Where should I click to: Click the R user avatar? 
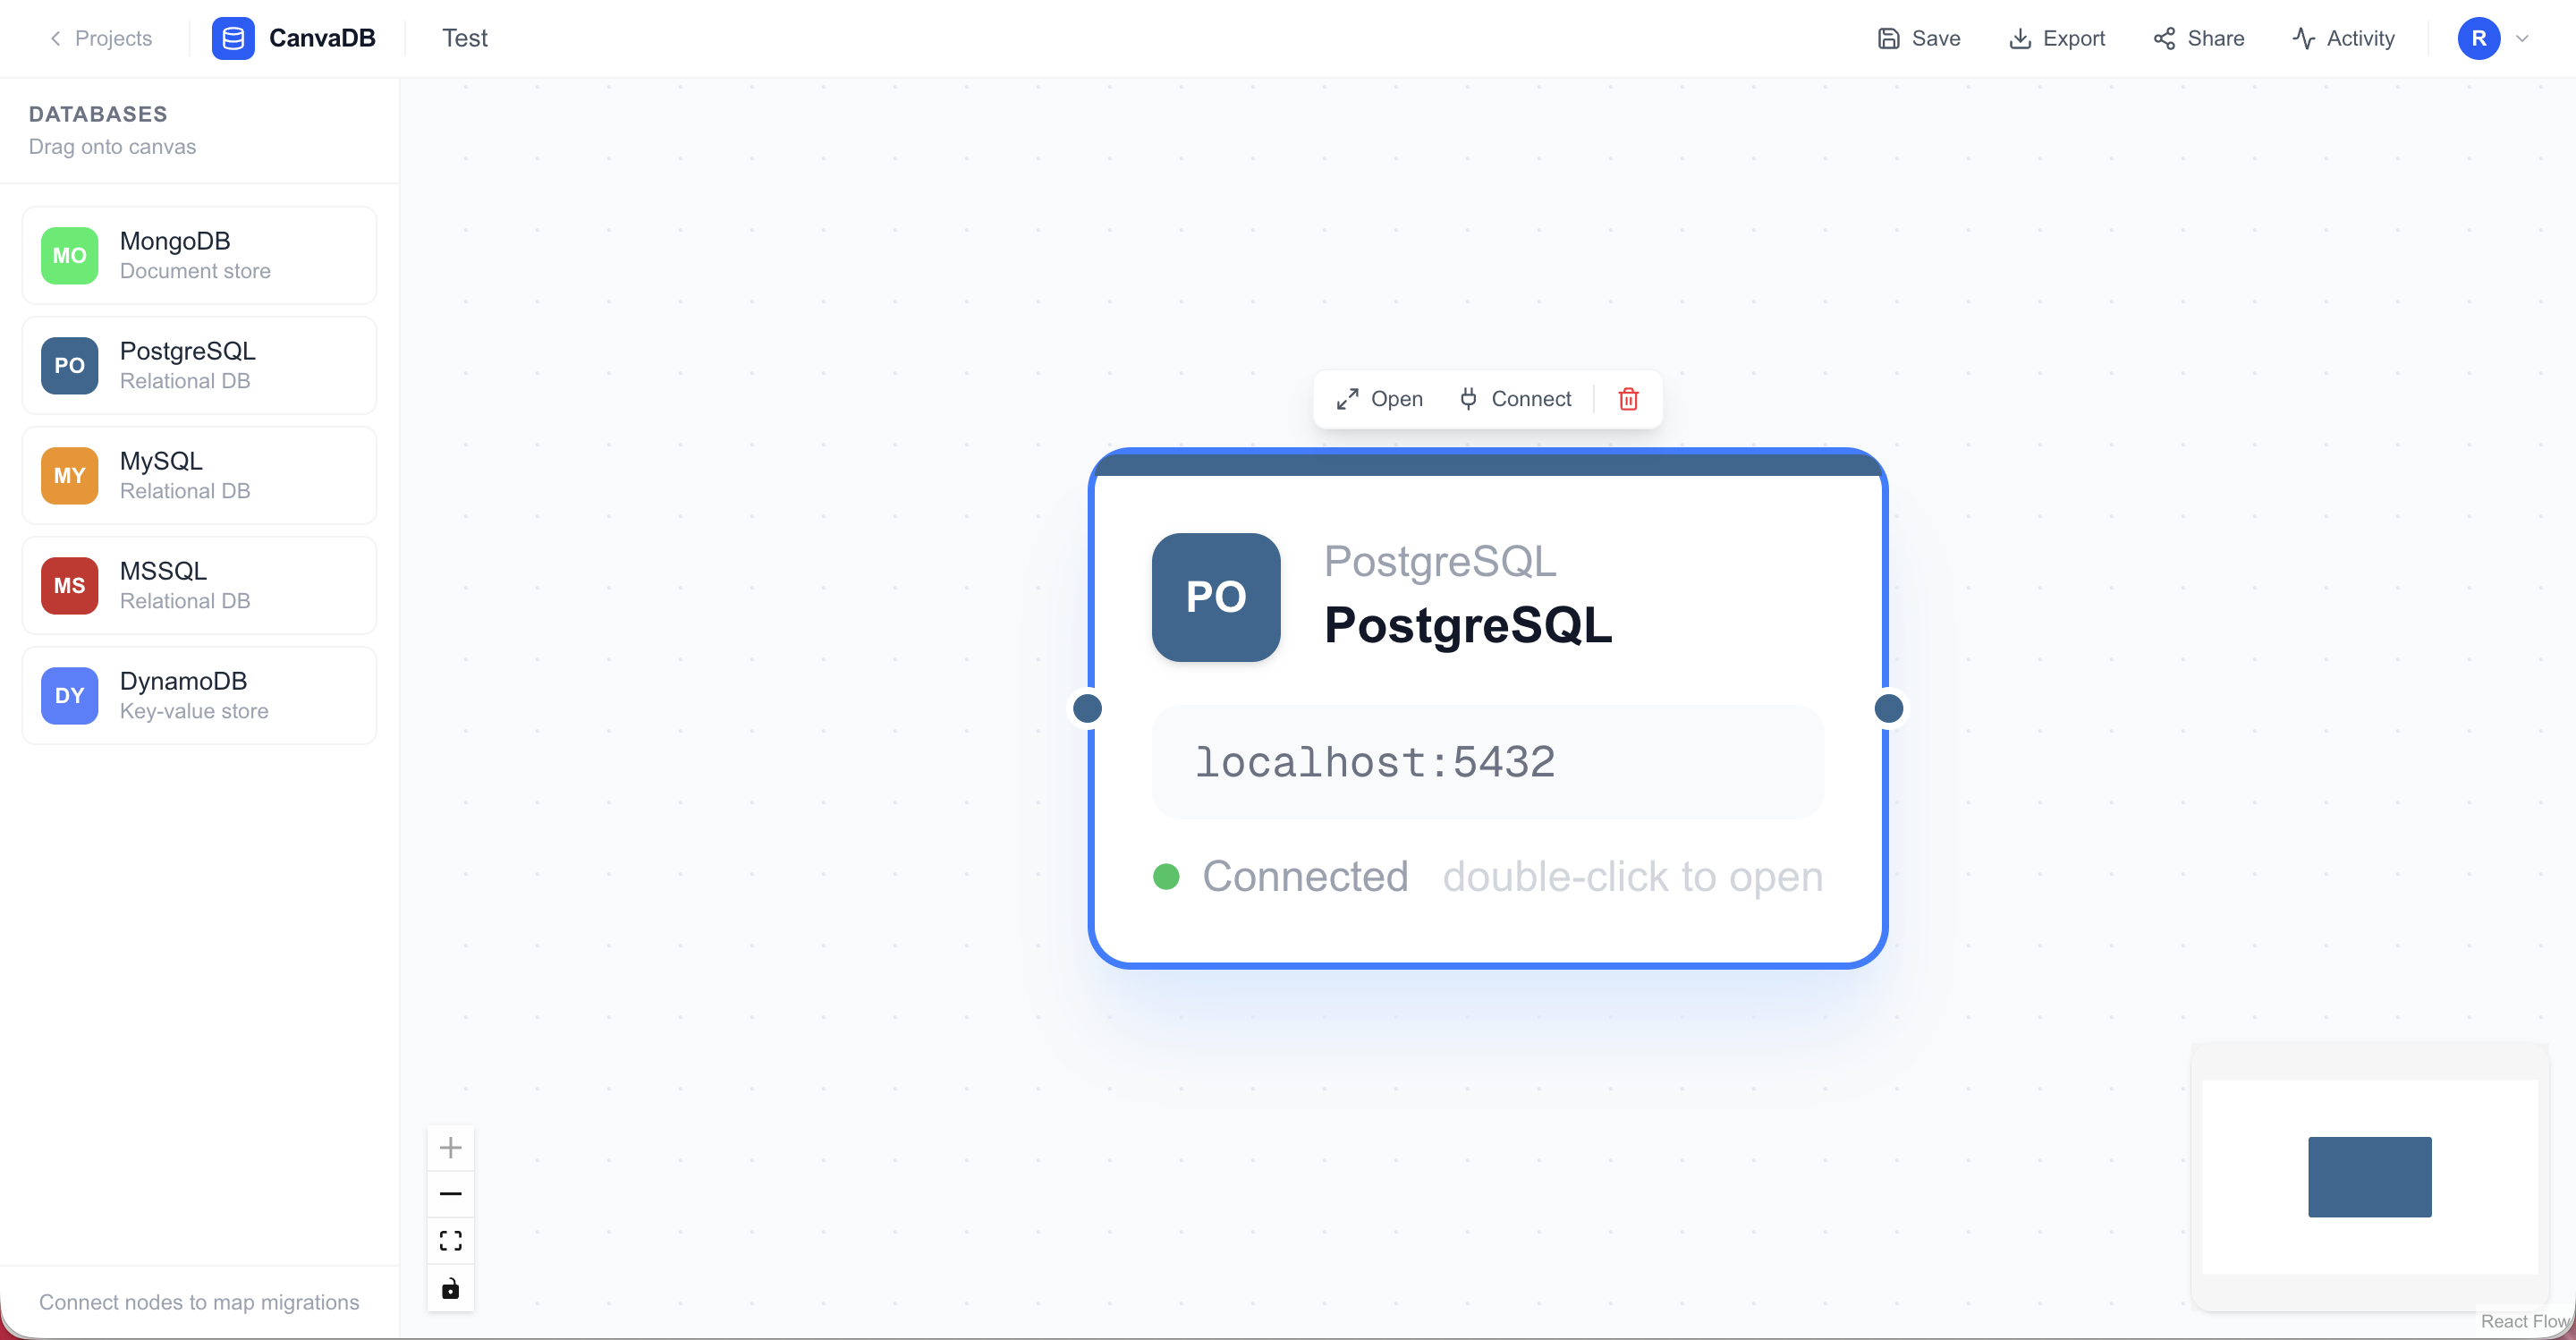(2479, 39)
